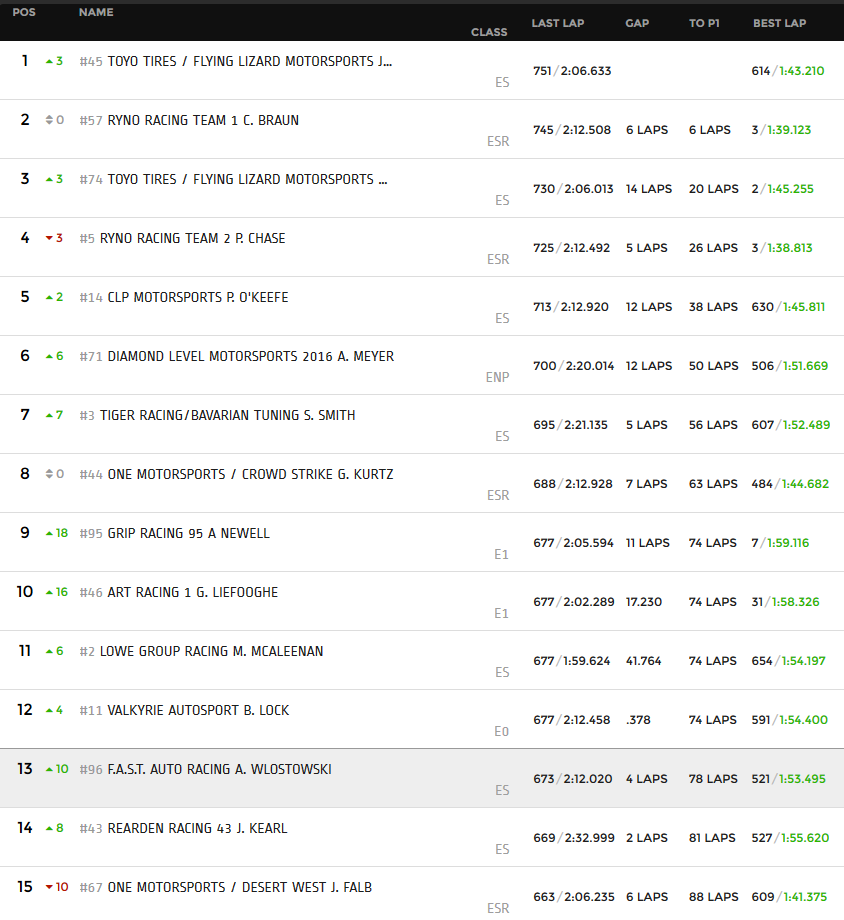This screenshot has height=920, width=844.
Task: Click the ENP class label for #71
Action: click(497, 377)
